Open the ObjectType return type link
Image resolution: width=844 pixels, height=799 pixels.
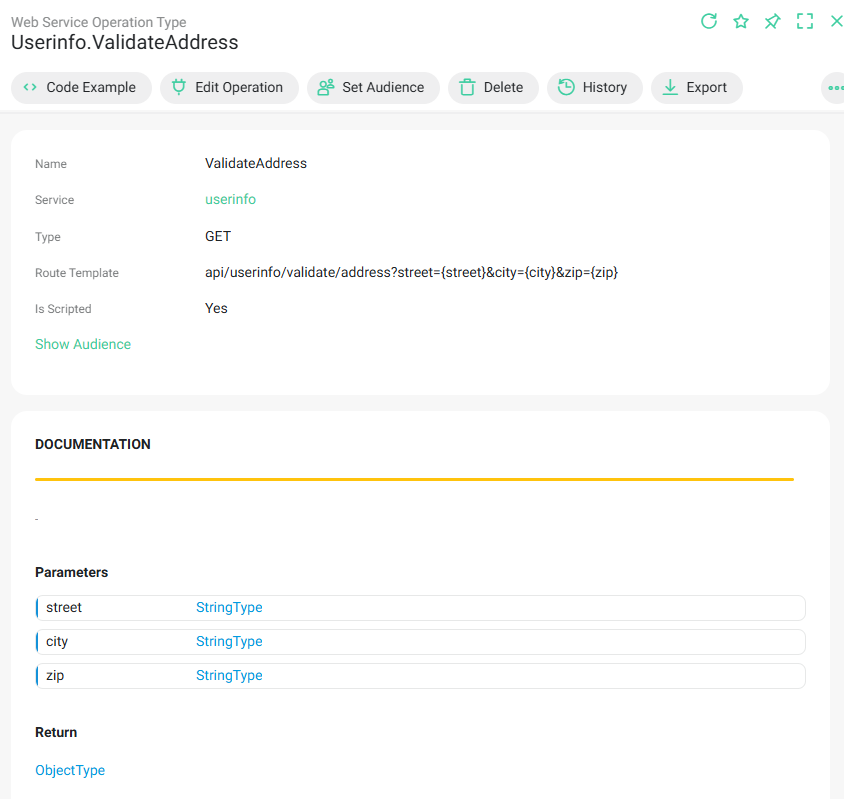point(70,771)
